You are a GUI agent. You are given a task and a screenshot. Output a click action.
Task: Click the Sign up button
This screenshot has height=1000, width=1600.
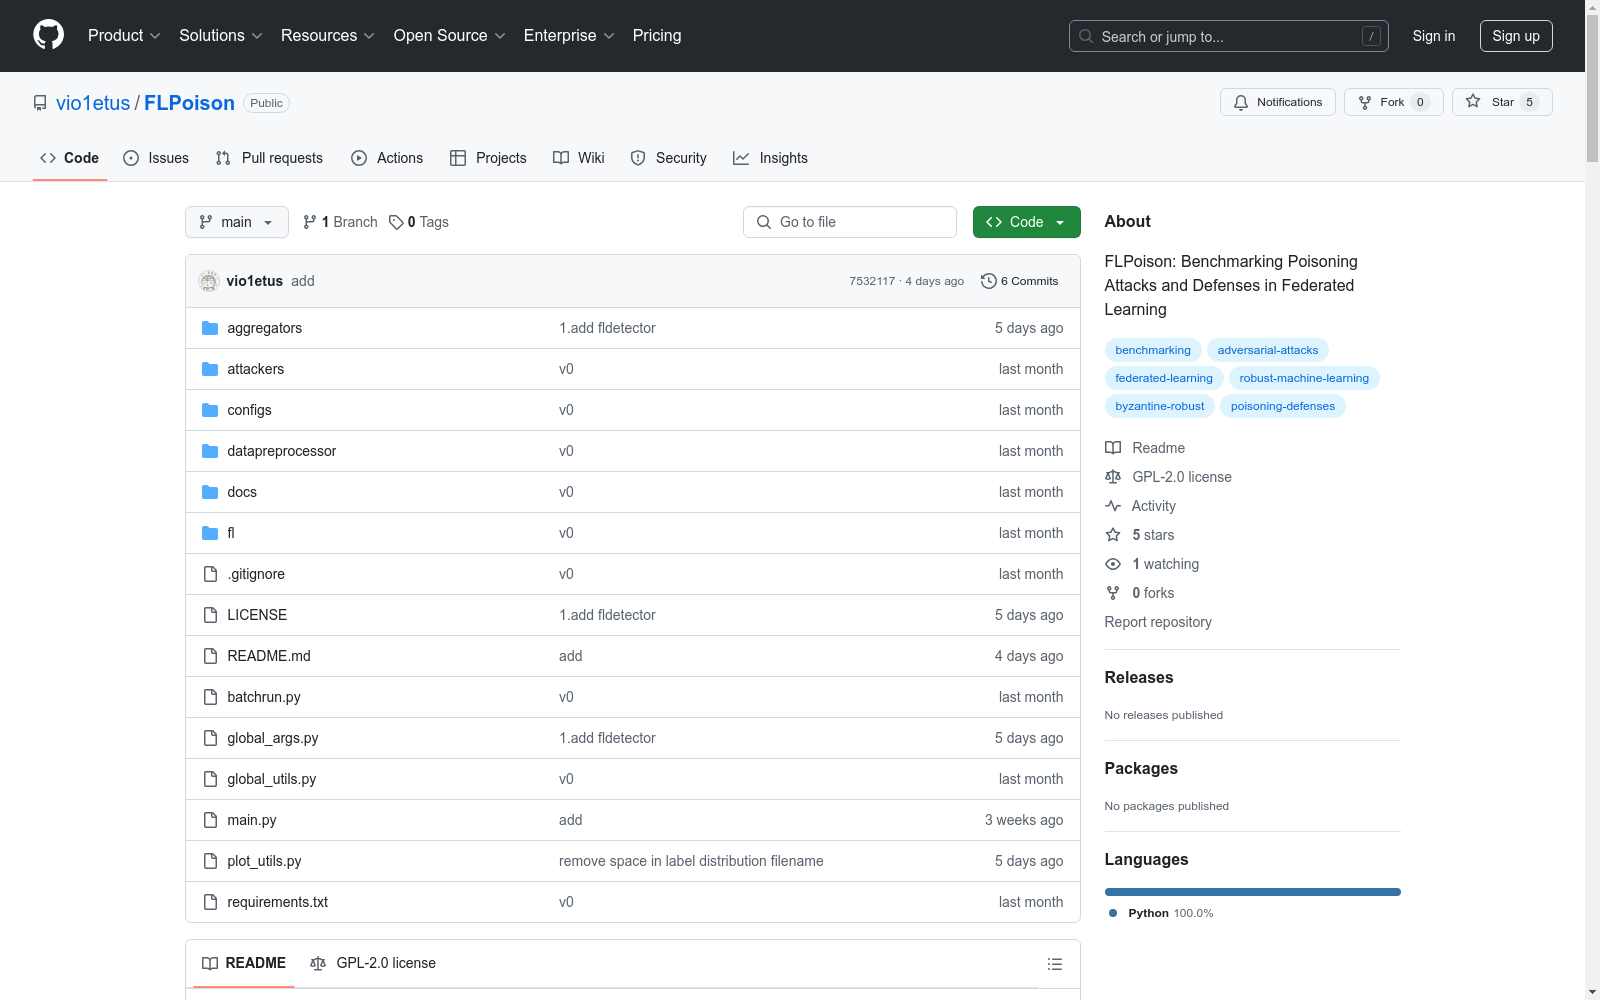1516,36
